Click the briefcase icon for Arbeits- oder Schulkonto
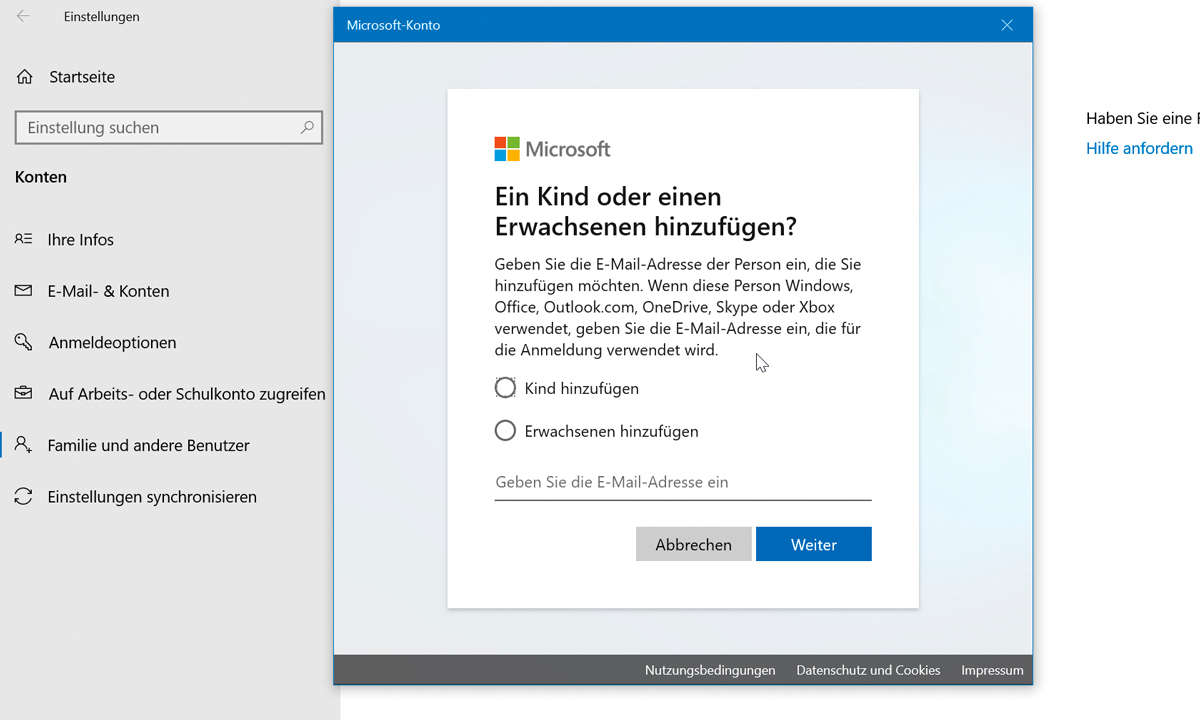The image size is (1200, 720). click(x=23, y=394)
